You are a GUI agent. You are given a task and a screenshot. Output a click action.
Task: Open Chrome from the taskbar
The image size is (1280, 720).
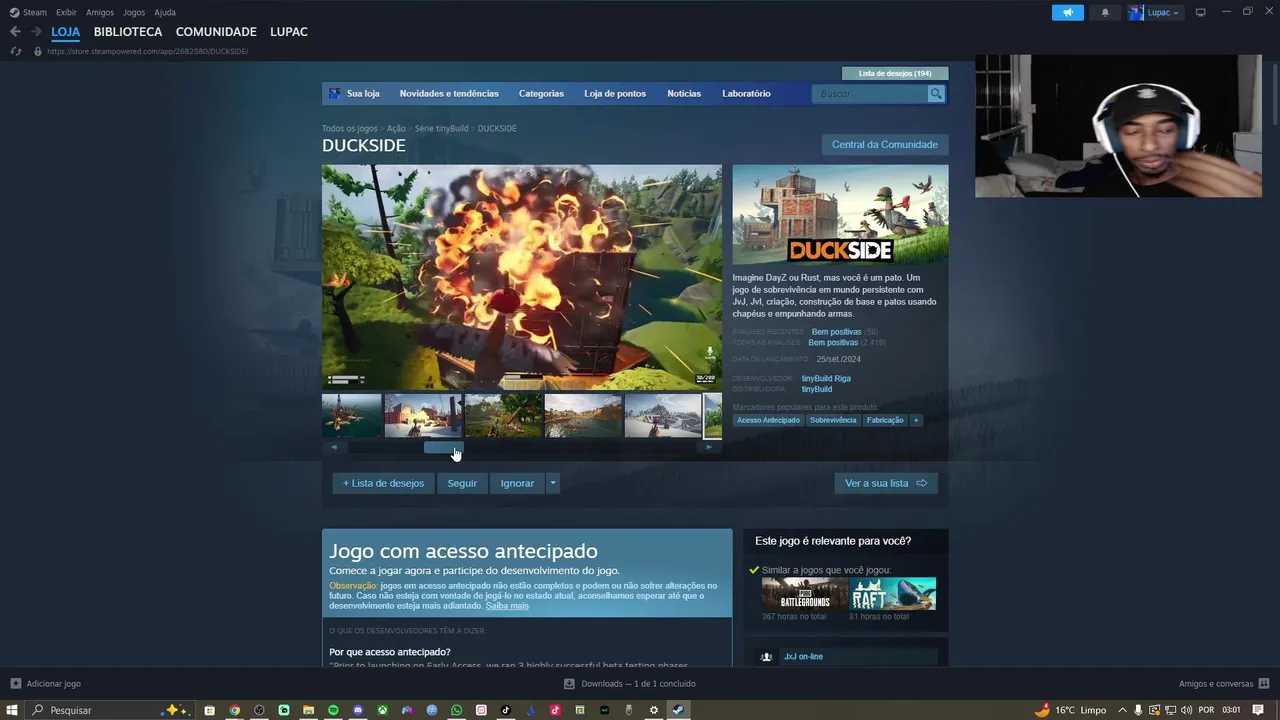tap(234, 710)
